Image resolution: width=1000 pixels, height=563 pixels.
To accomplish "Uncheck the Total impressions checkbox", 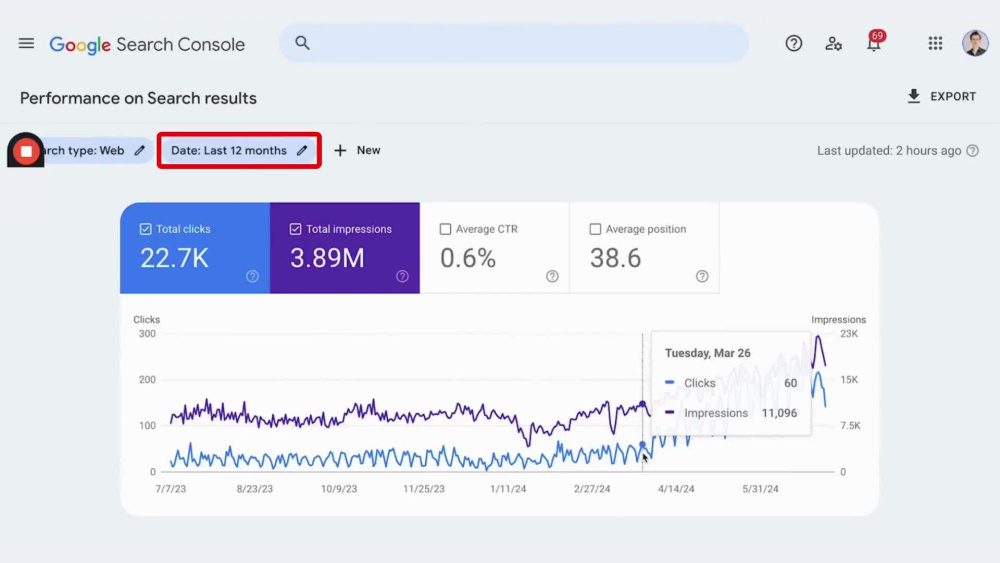I will point(295,229).
